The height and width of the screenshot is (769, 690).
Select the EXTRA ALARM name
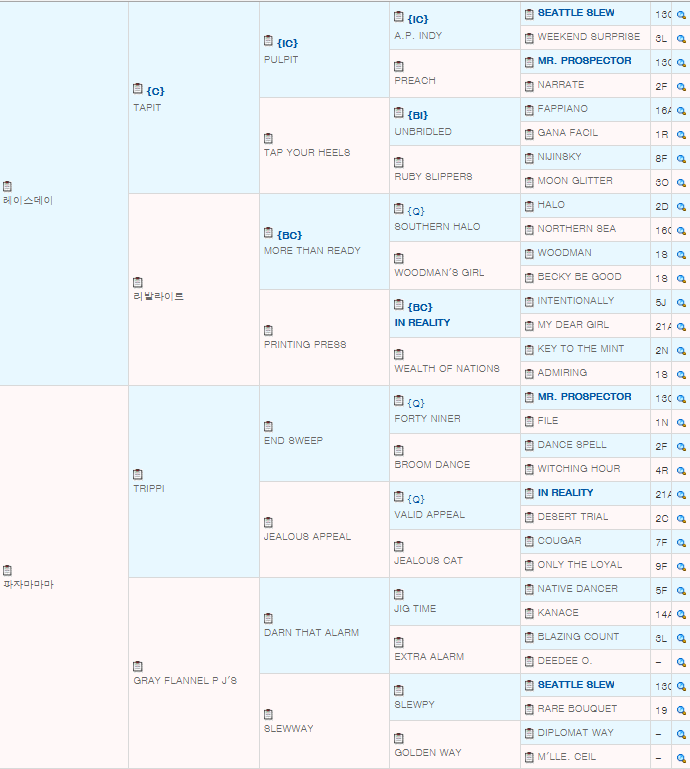tap(429, 657)
